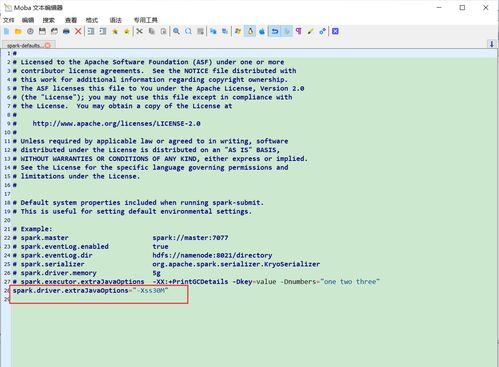Toggle the highlighted icon right of word wrap
Viewport: 499px width, 367px height.
(287, 31)
